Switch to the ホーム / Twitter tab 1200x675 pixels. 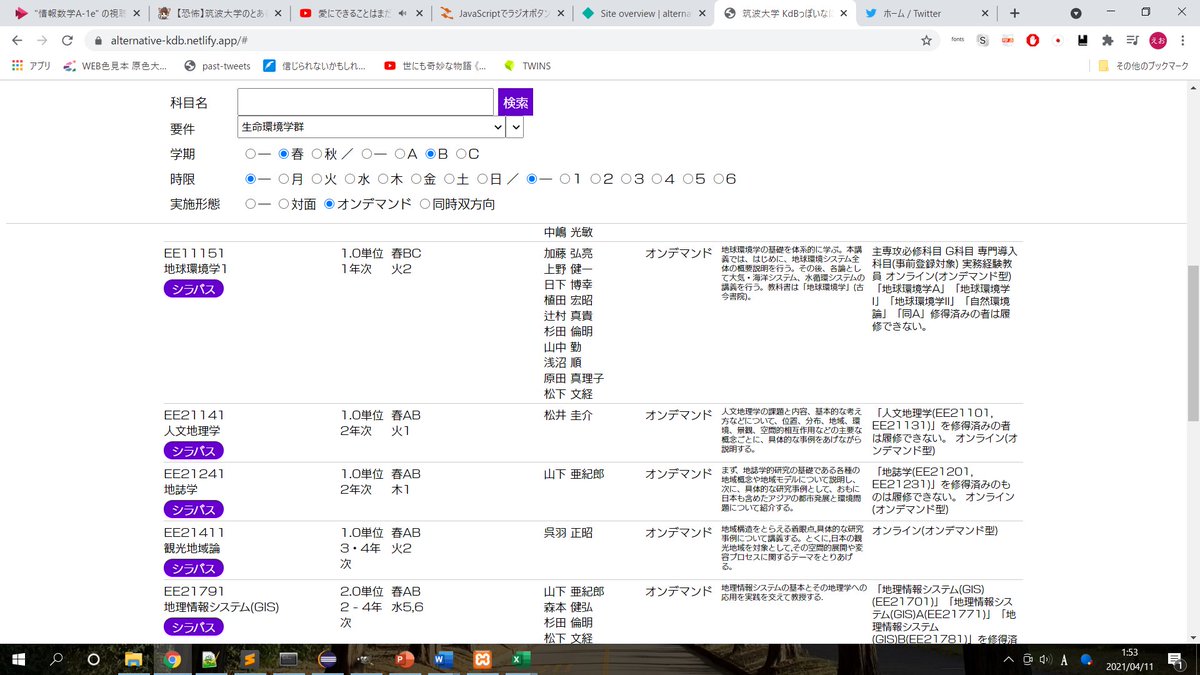920,13
